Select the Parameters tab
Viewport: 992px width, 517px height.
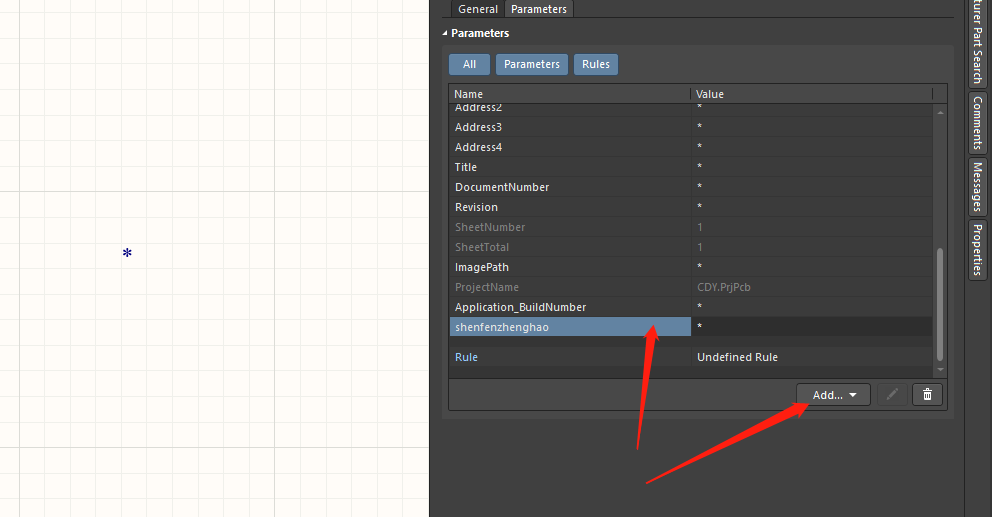[x=538, y=9]
